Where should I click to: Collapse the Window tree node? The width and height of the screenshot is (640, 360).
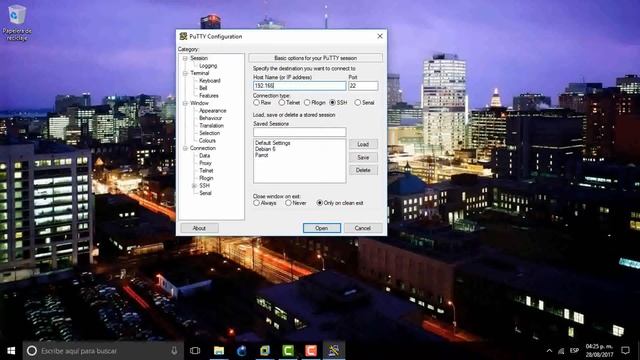185,103
